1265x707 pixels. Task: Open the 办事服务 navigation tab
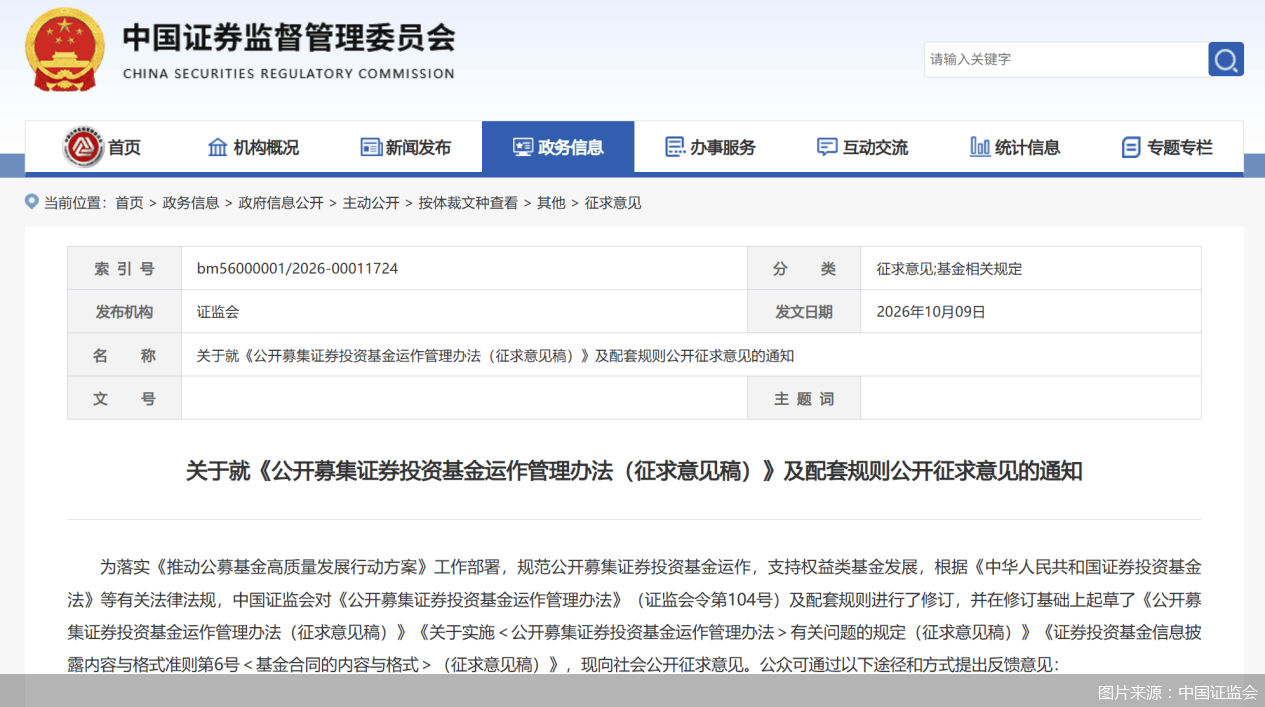point(710,148)
